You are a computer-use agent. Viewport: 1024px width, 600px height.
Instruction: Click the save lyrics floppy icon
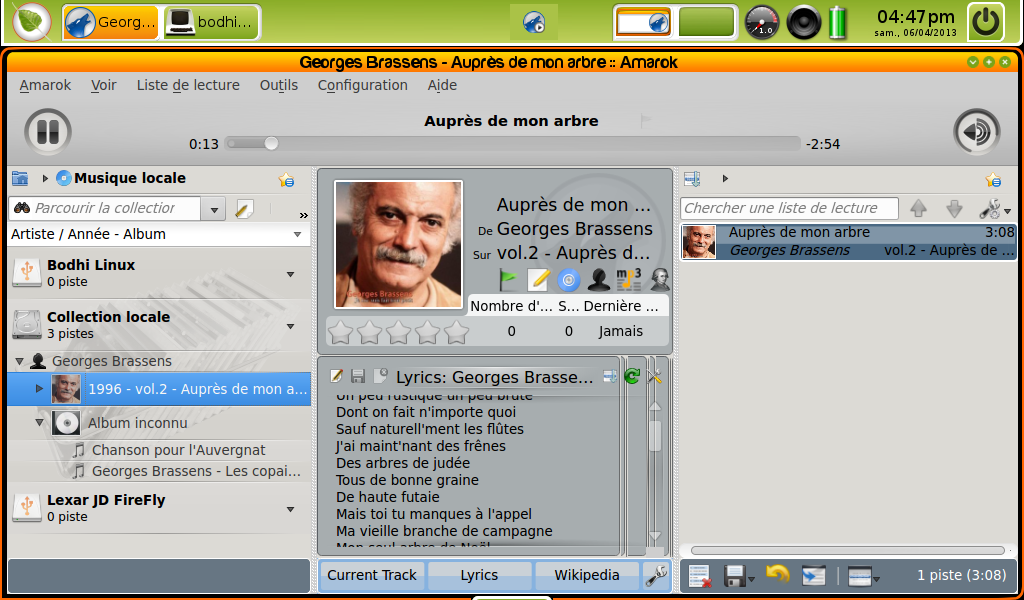click(x=358, y=376)
